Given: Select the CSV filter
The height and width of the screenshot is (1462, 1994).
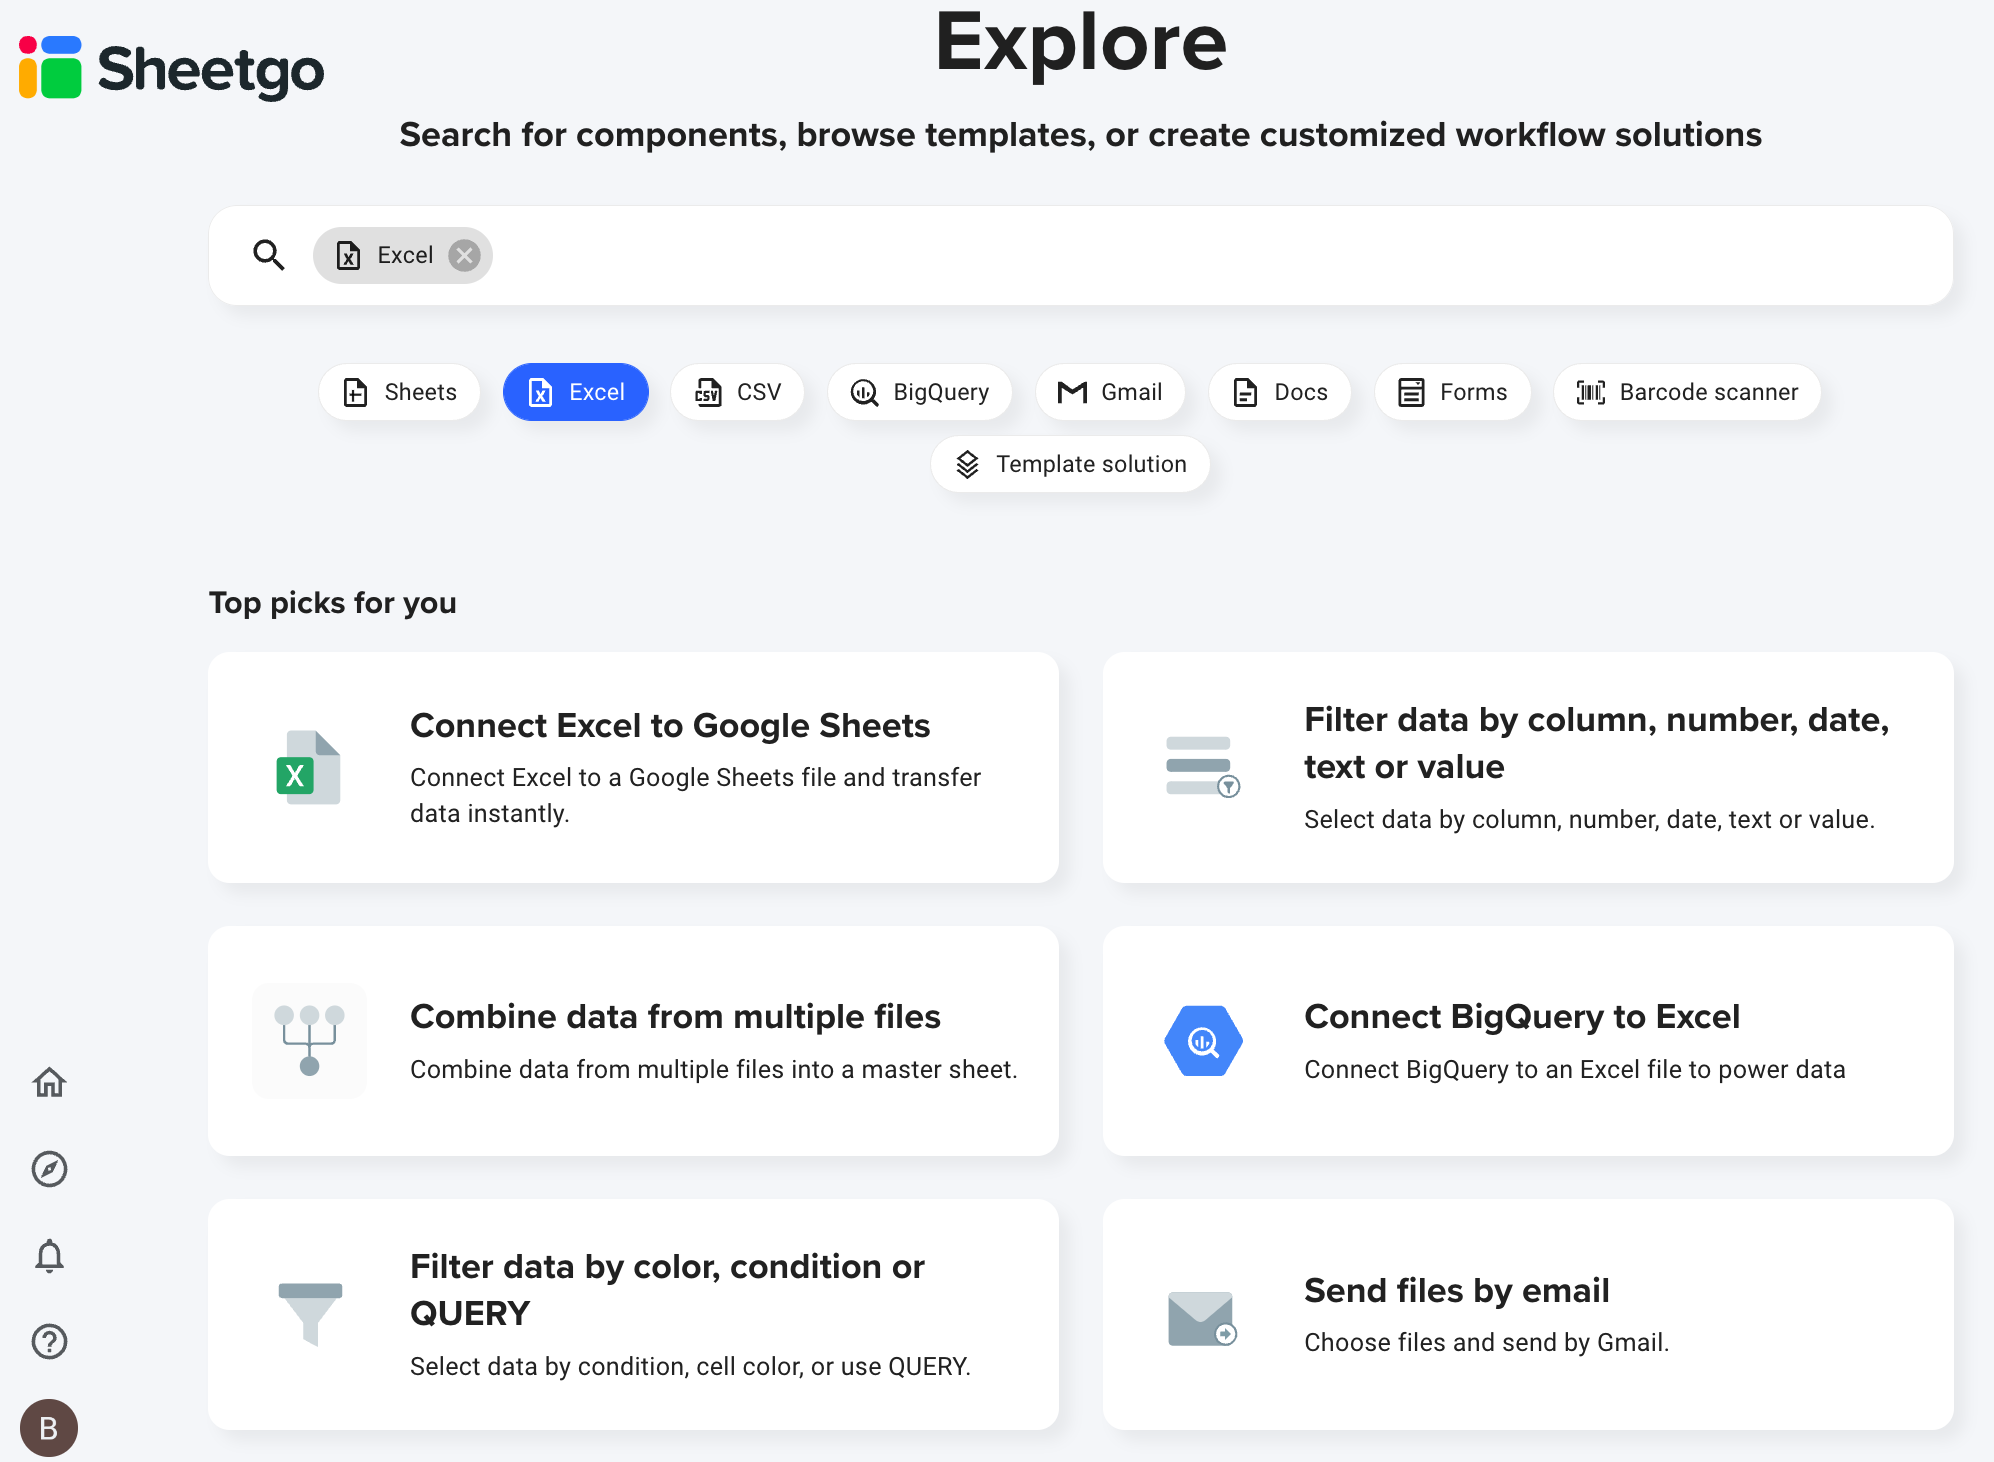Looking at the screenshot, I should 738,392.
